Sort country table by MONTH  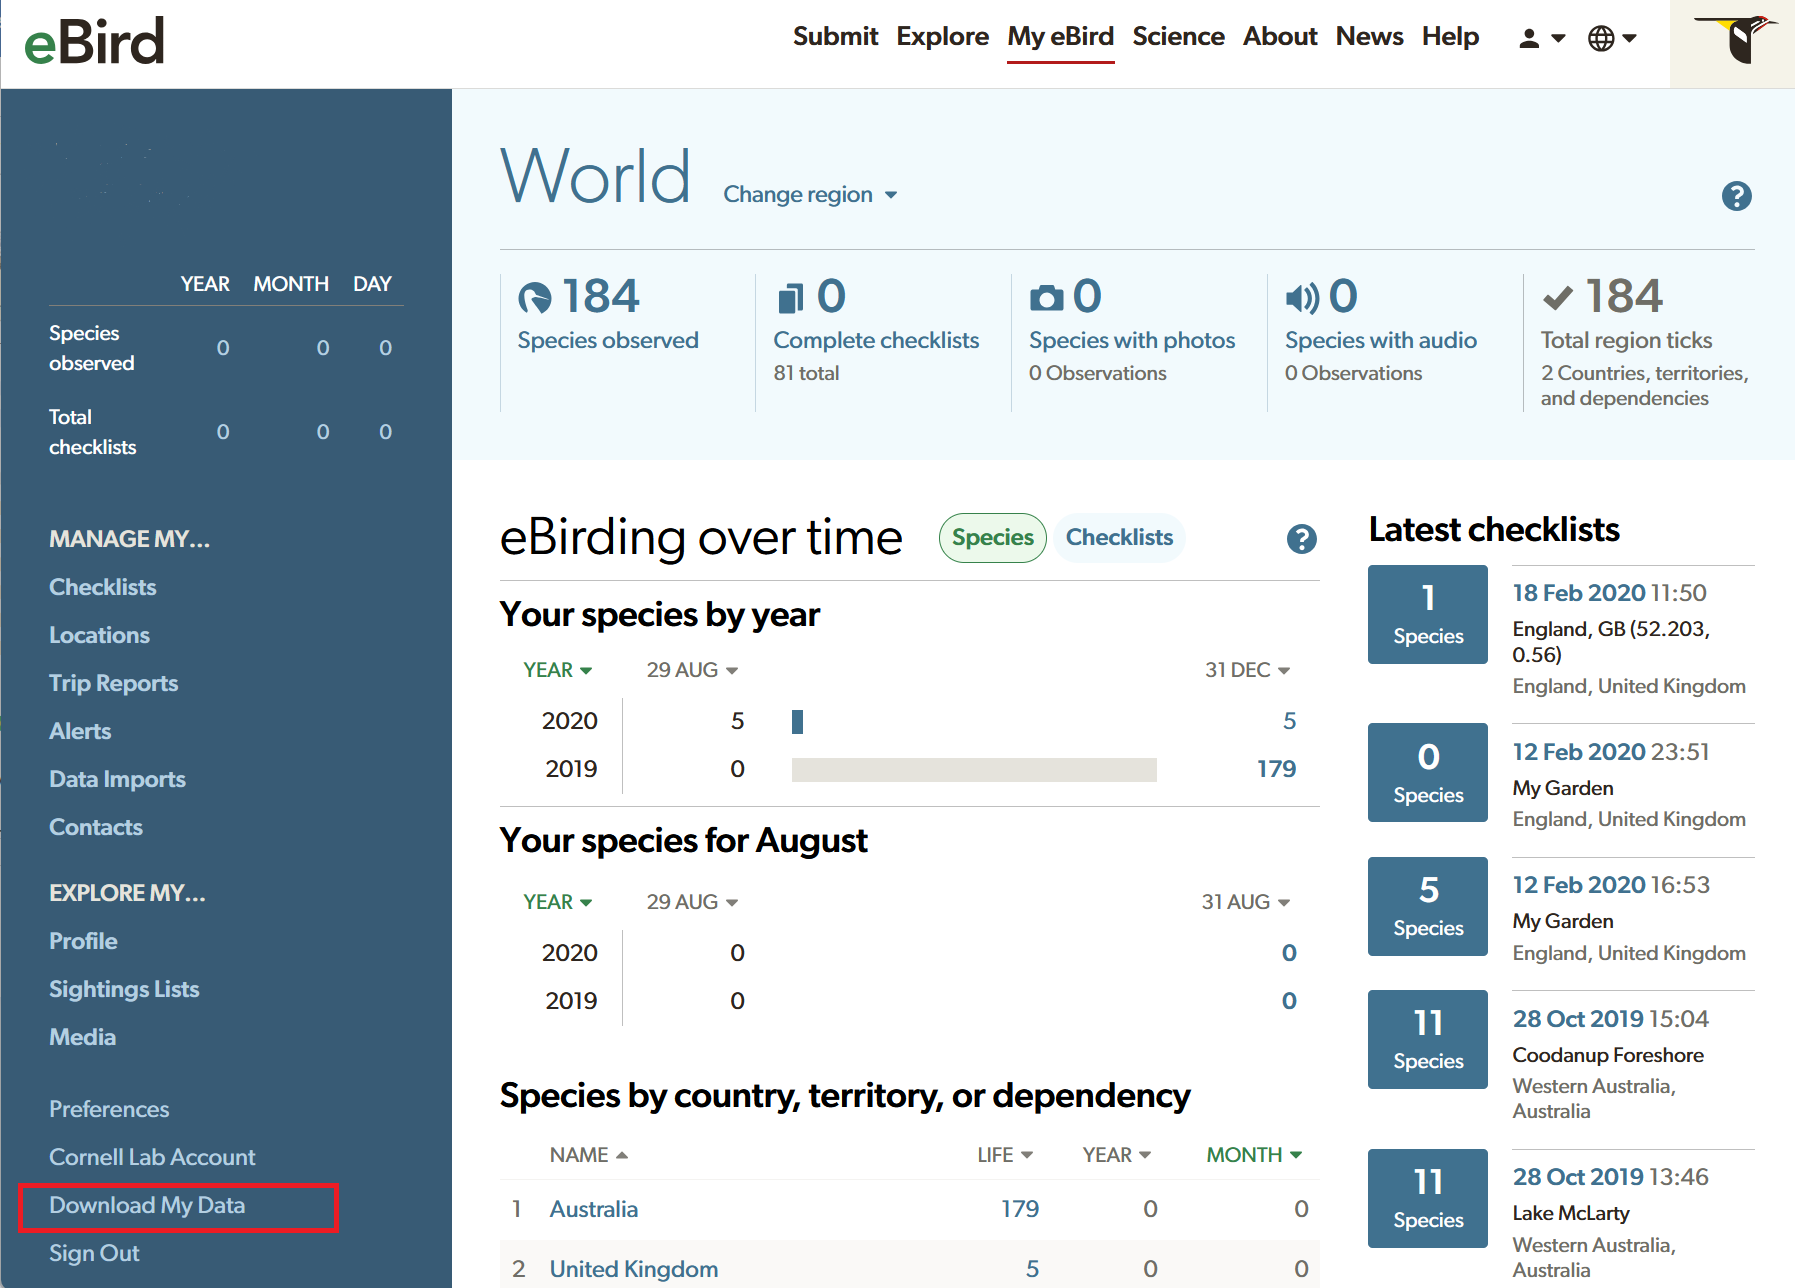1254,1155
